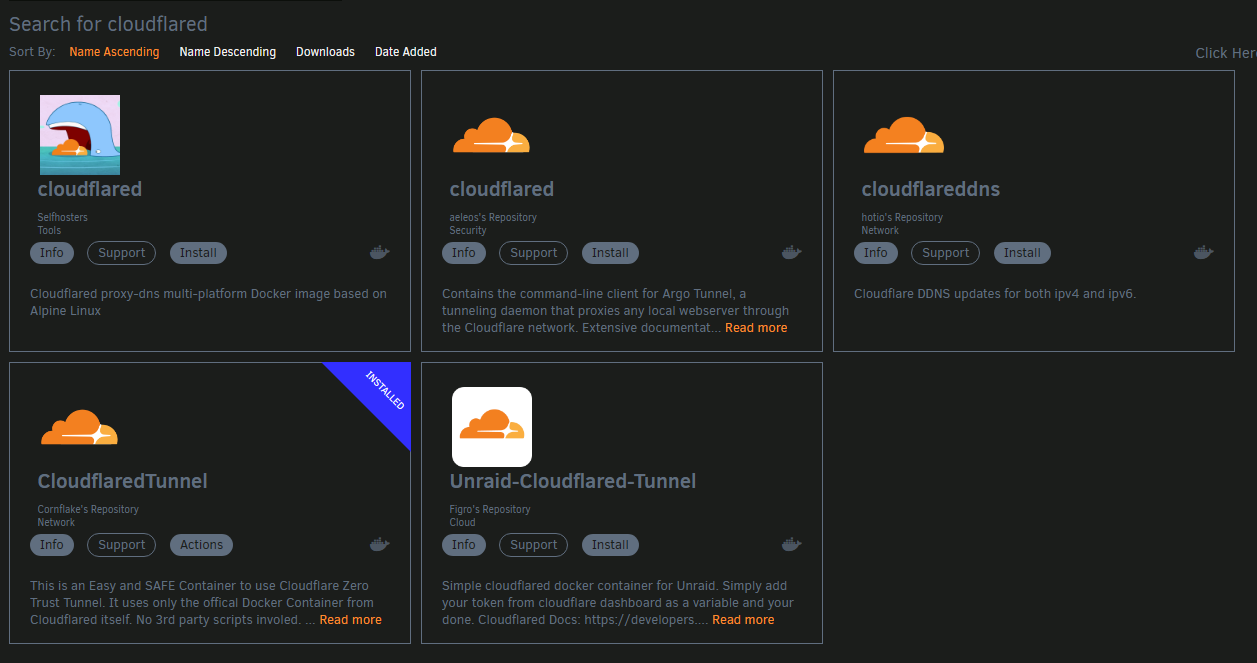The image size is (1257, 663).
Task: Click the 'Cloud' category label
Action: click(463, 522)
